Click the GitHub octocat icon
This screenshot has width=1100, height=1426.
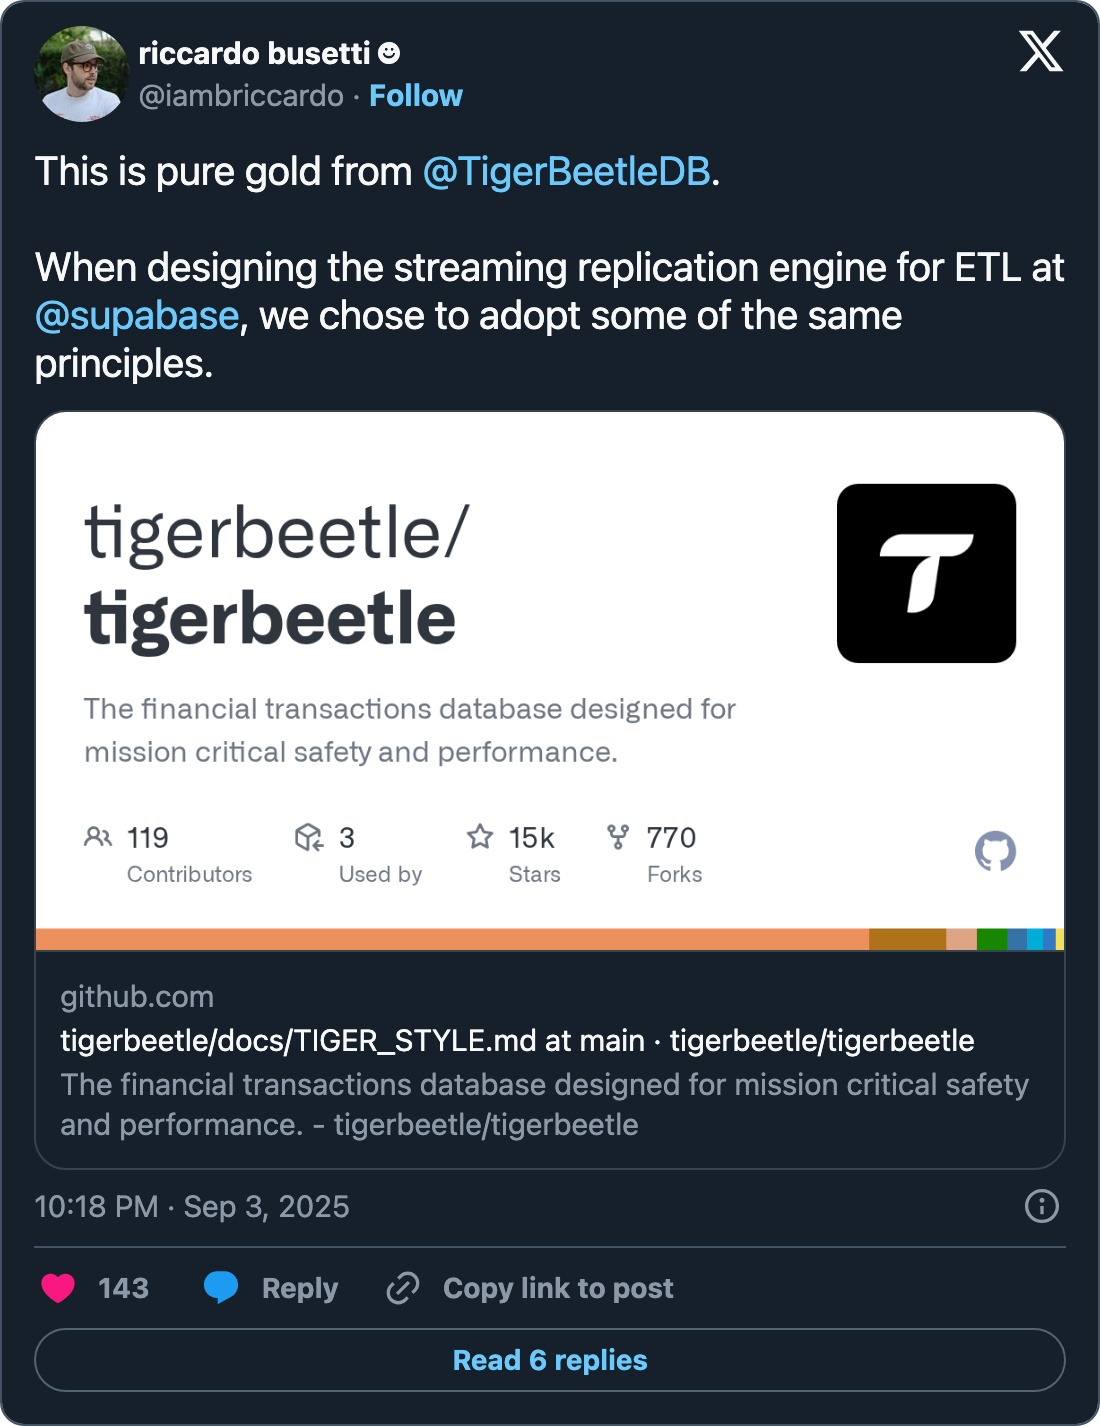(995, 852)
